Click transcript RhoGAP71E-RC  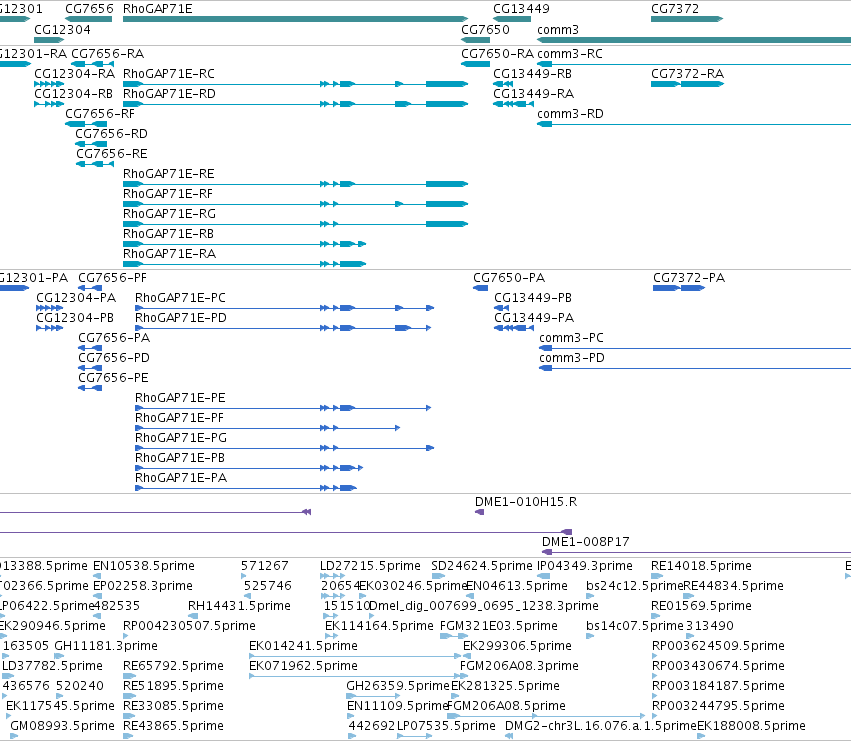pos(295,84)
